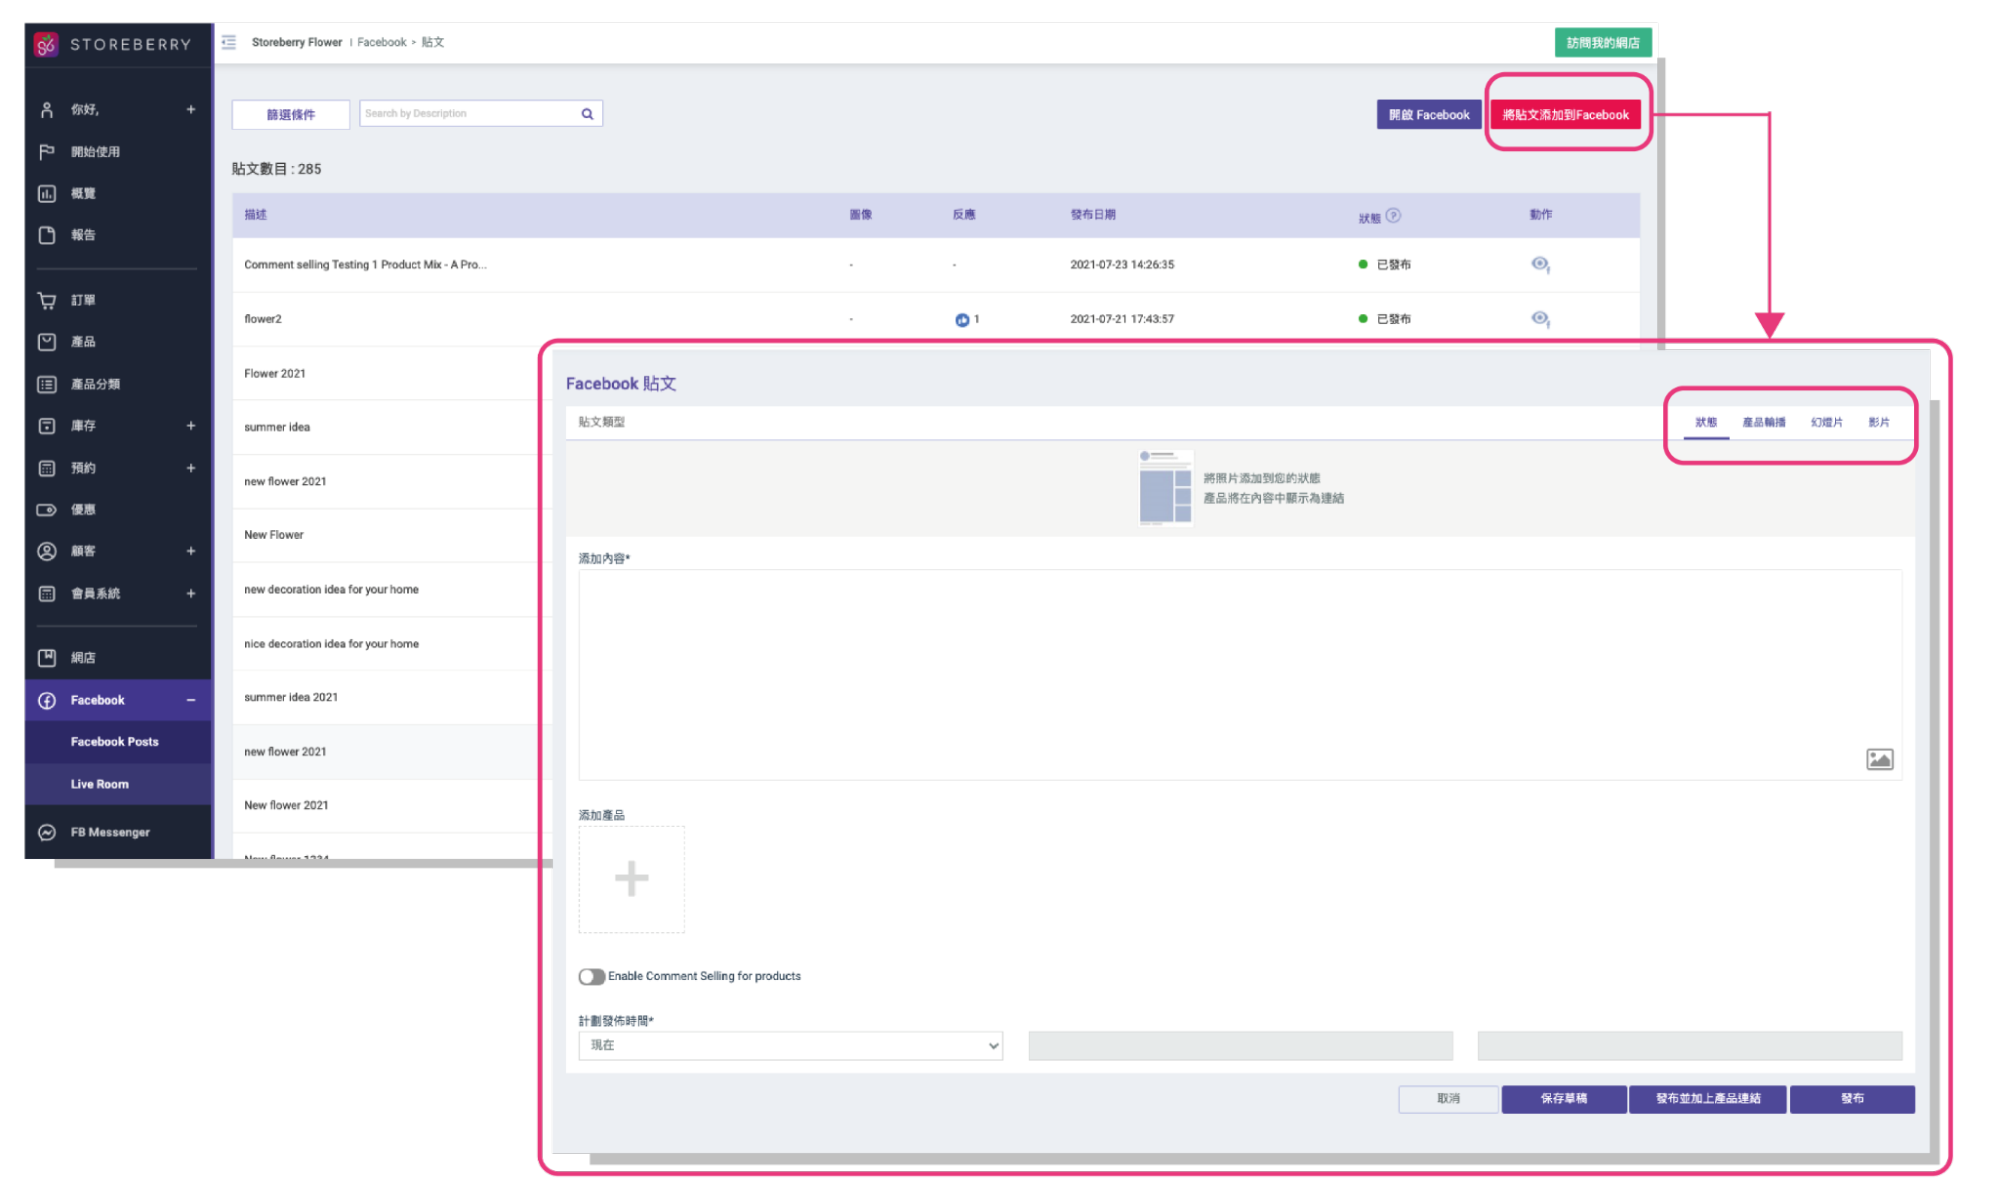Image resolution: width=1999 pixels, height=1195 pixels.
Task: Click the 會員系統 membership icon
Action: [x=46, y=594]
